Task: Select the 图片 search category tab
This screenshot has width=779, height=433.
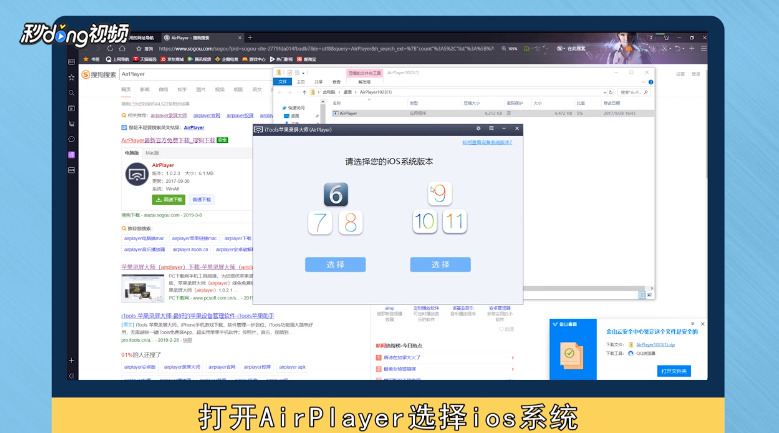Action: tap(201, 89)
